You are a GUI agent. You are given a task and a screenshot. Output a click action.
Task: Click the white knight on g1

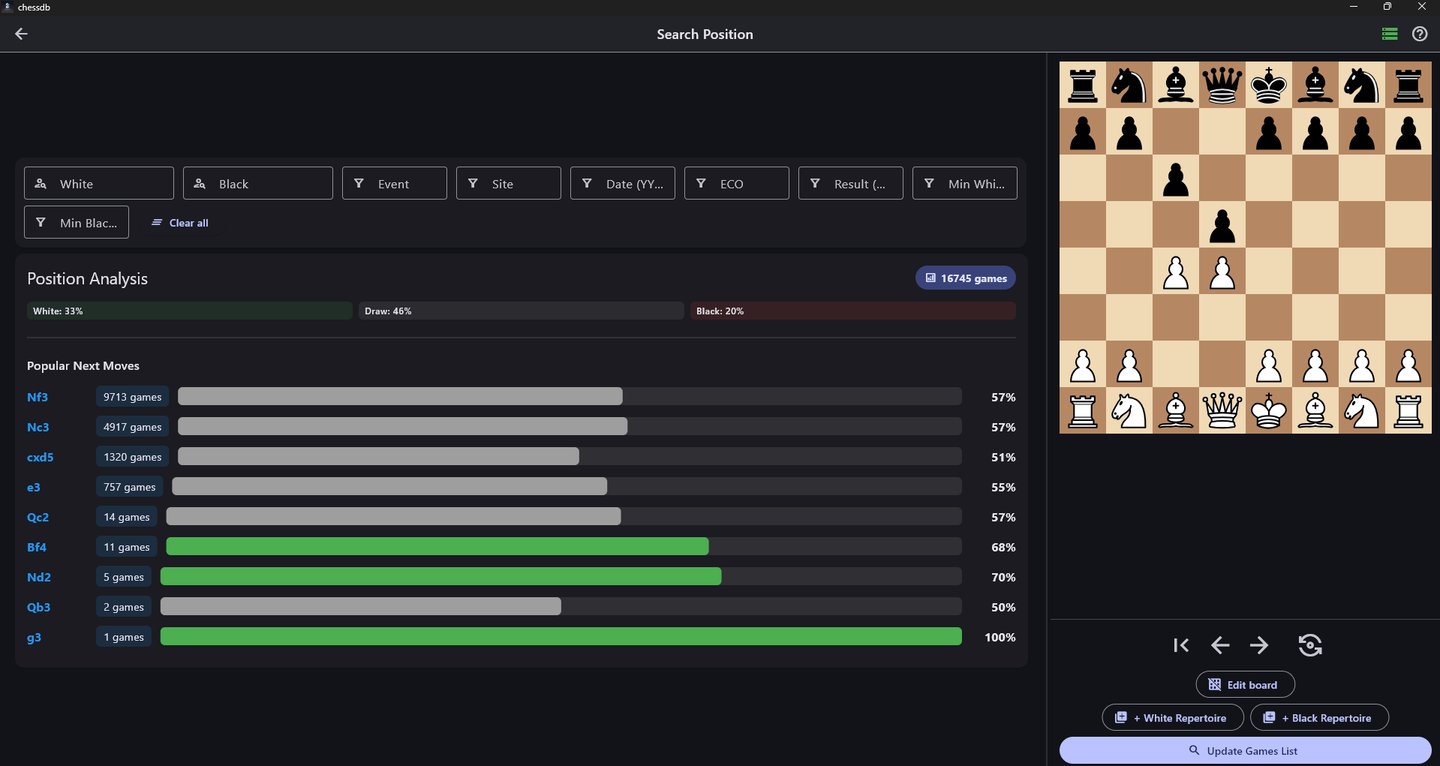pos(1362,410)
